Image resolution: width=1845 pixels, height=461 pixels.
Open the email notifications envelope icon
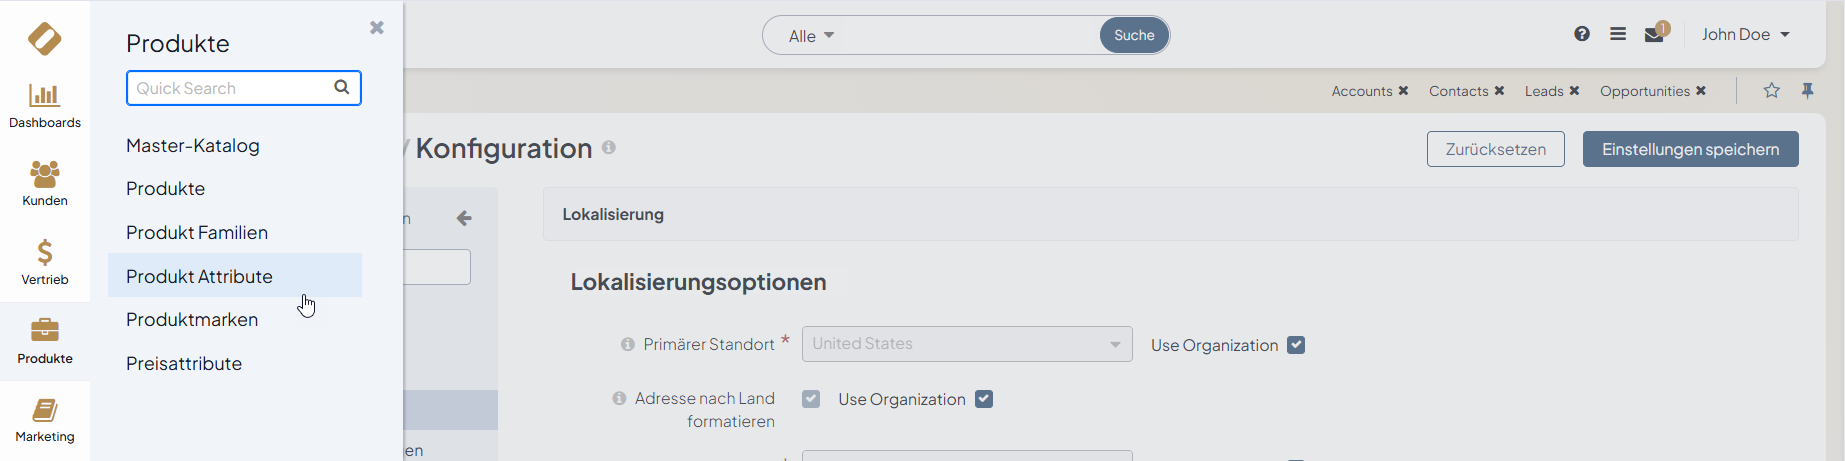click(x=1654, y=34)
